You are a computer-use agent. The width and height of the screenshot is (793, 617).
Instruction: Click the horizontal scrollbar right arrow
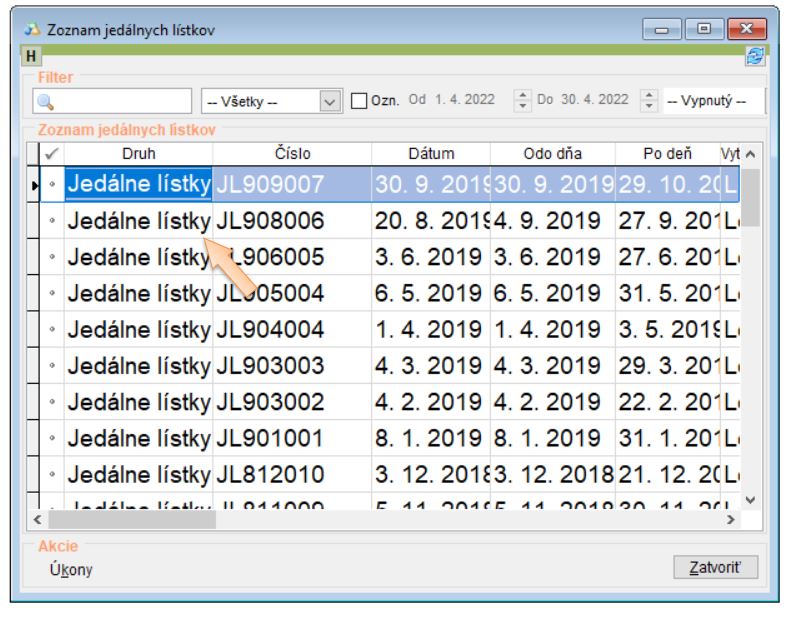741,520
